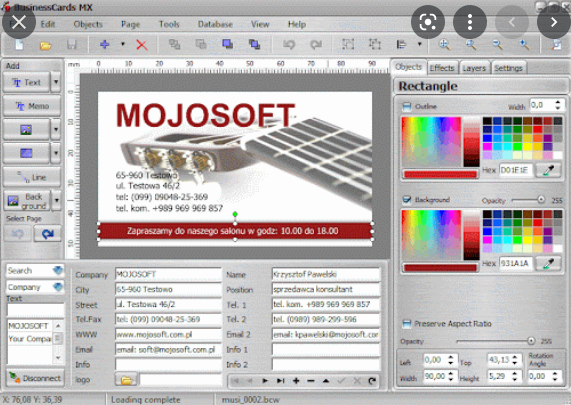Open Google Lens search icon in the overlay
The image size is (571, 405).
(x=428, y=22)
